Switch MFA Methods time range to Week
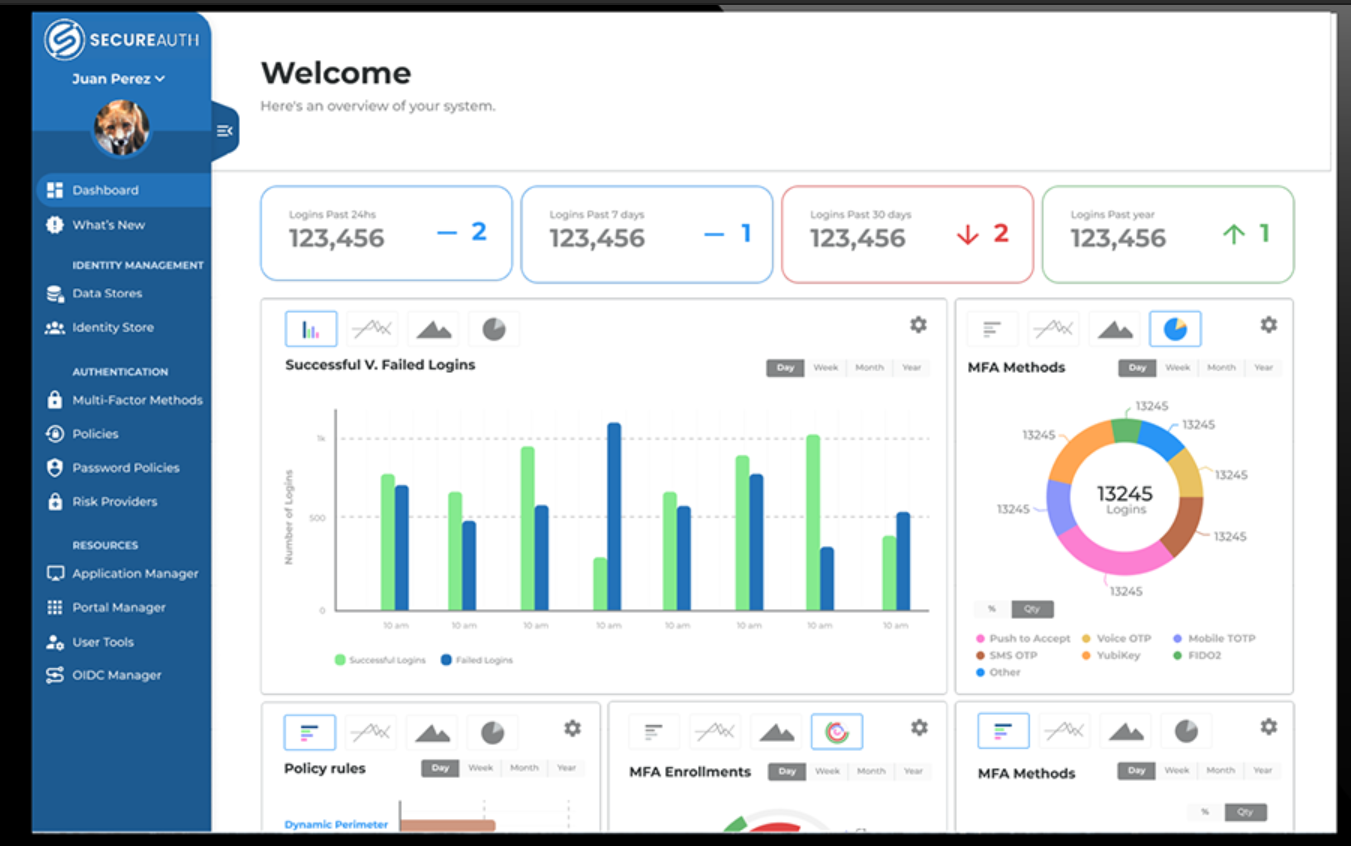The width and height of the screenshot is (1351, 846). click(x=1177, y=368)
